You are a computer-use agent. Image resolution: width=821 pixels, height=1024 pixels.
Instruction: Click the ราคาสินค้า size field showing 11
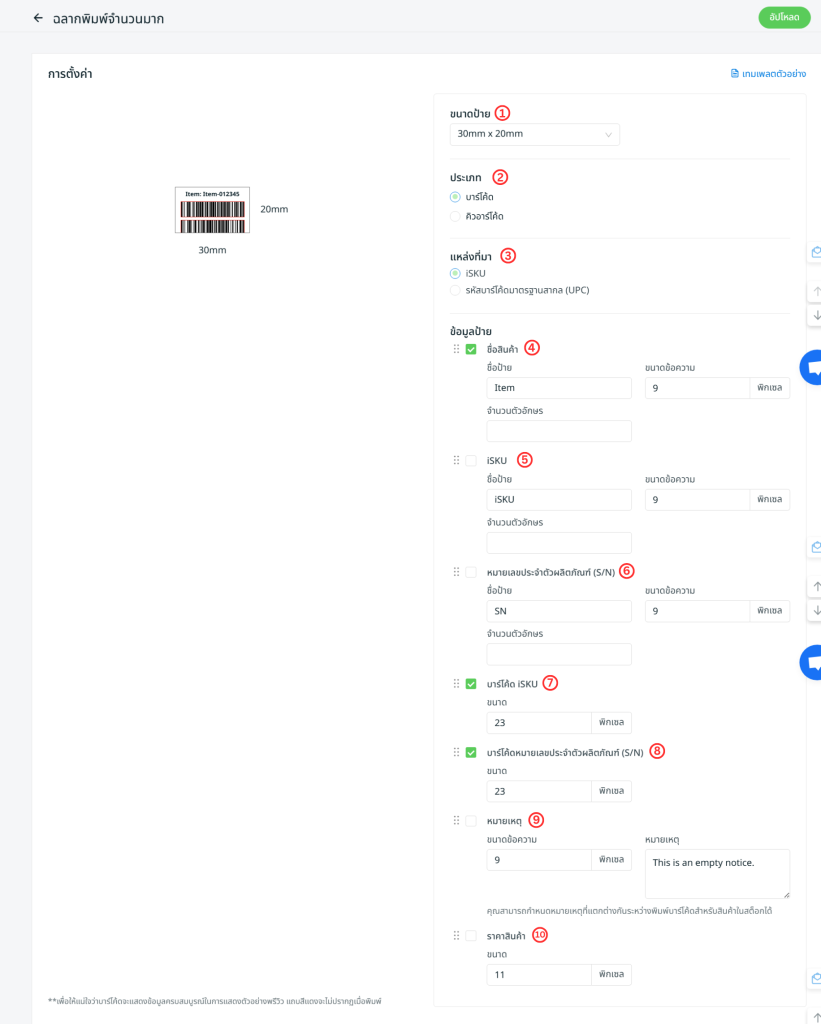(x=539, y=974)
